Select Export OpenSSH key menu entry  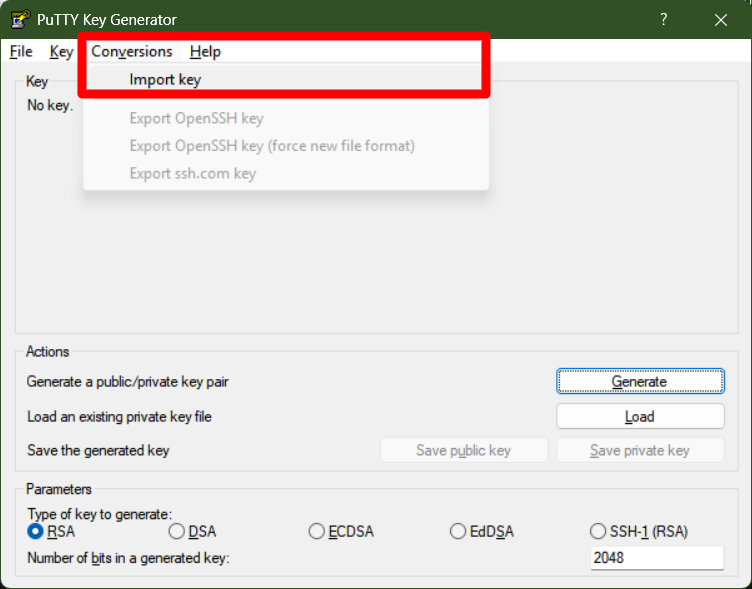(x=286, y=118)
